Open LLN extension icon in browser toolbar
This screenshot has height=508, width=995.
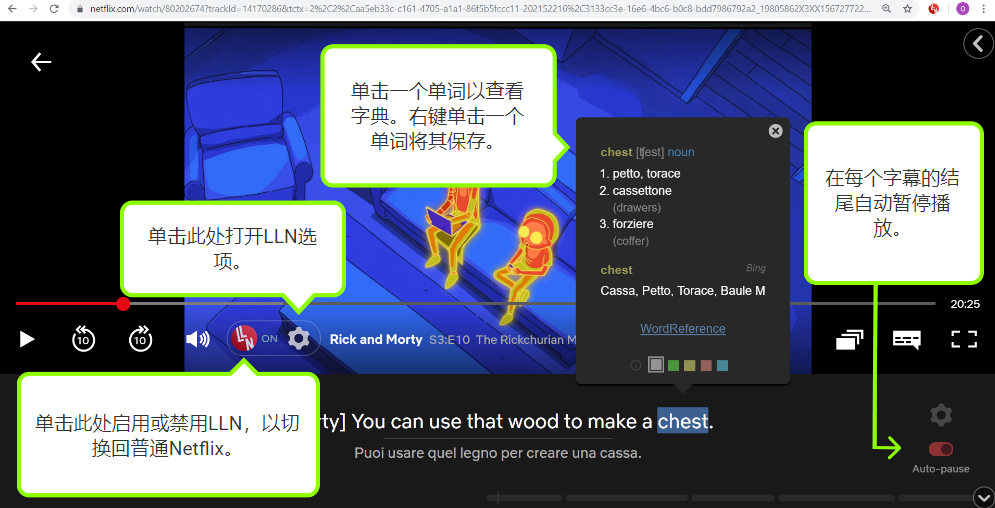(x=933, y=9)
